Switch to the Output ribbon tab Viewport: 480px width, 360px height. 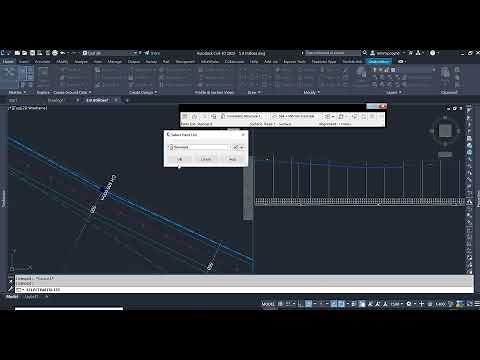[134, 62]
